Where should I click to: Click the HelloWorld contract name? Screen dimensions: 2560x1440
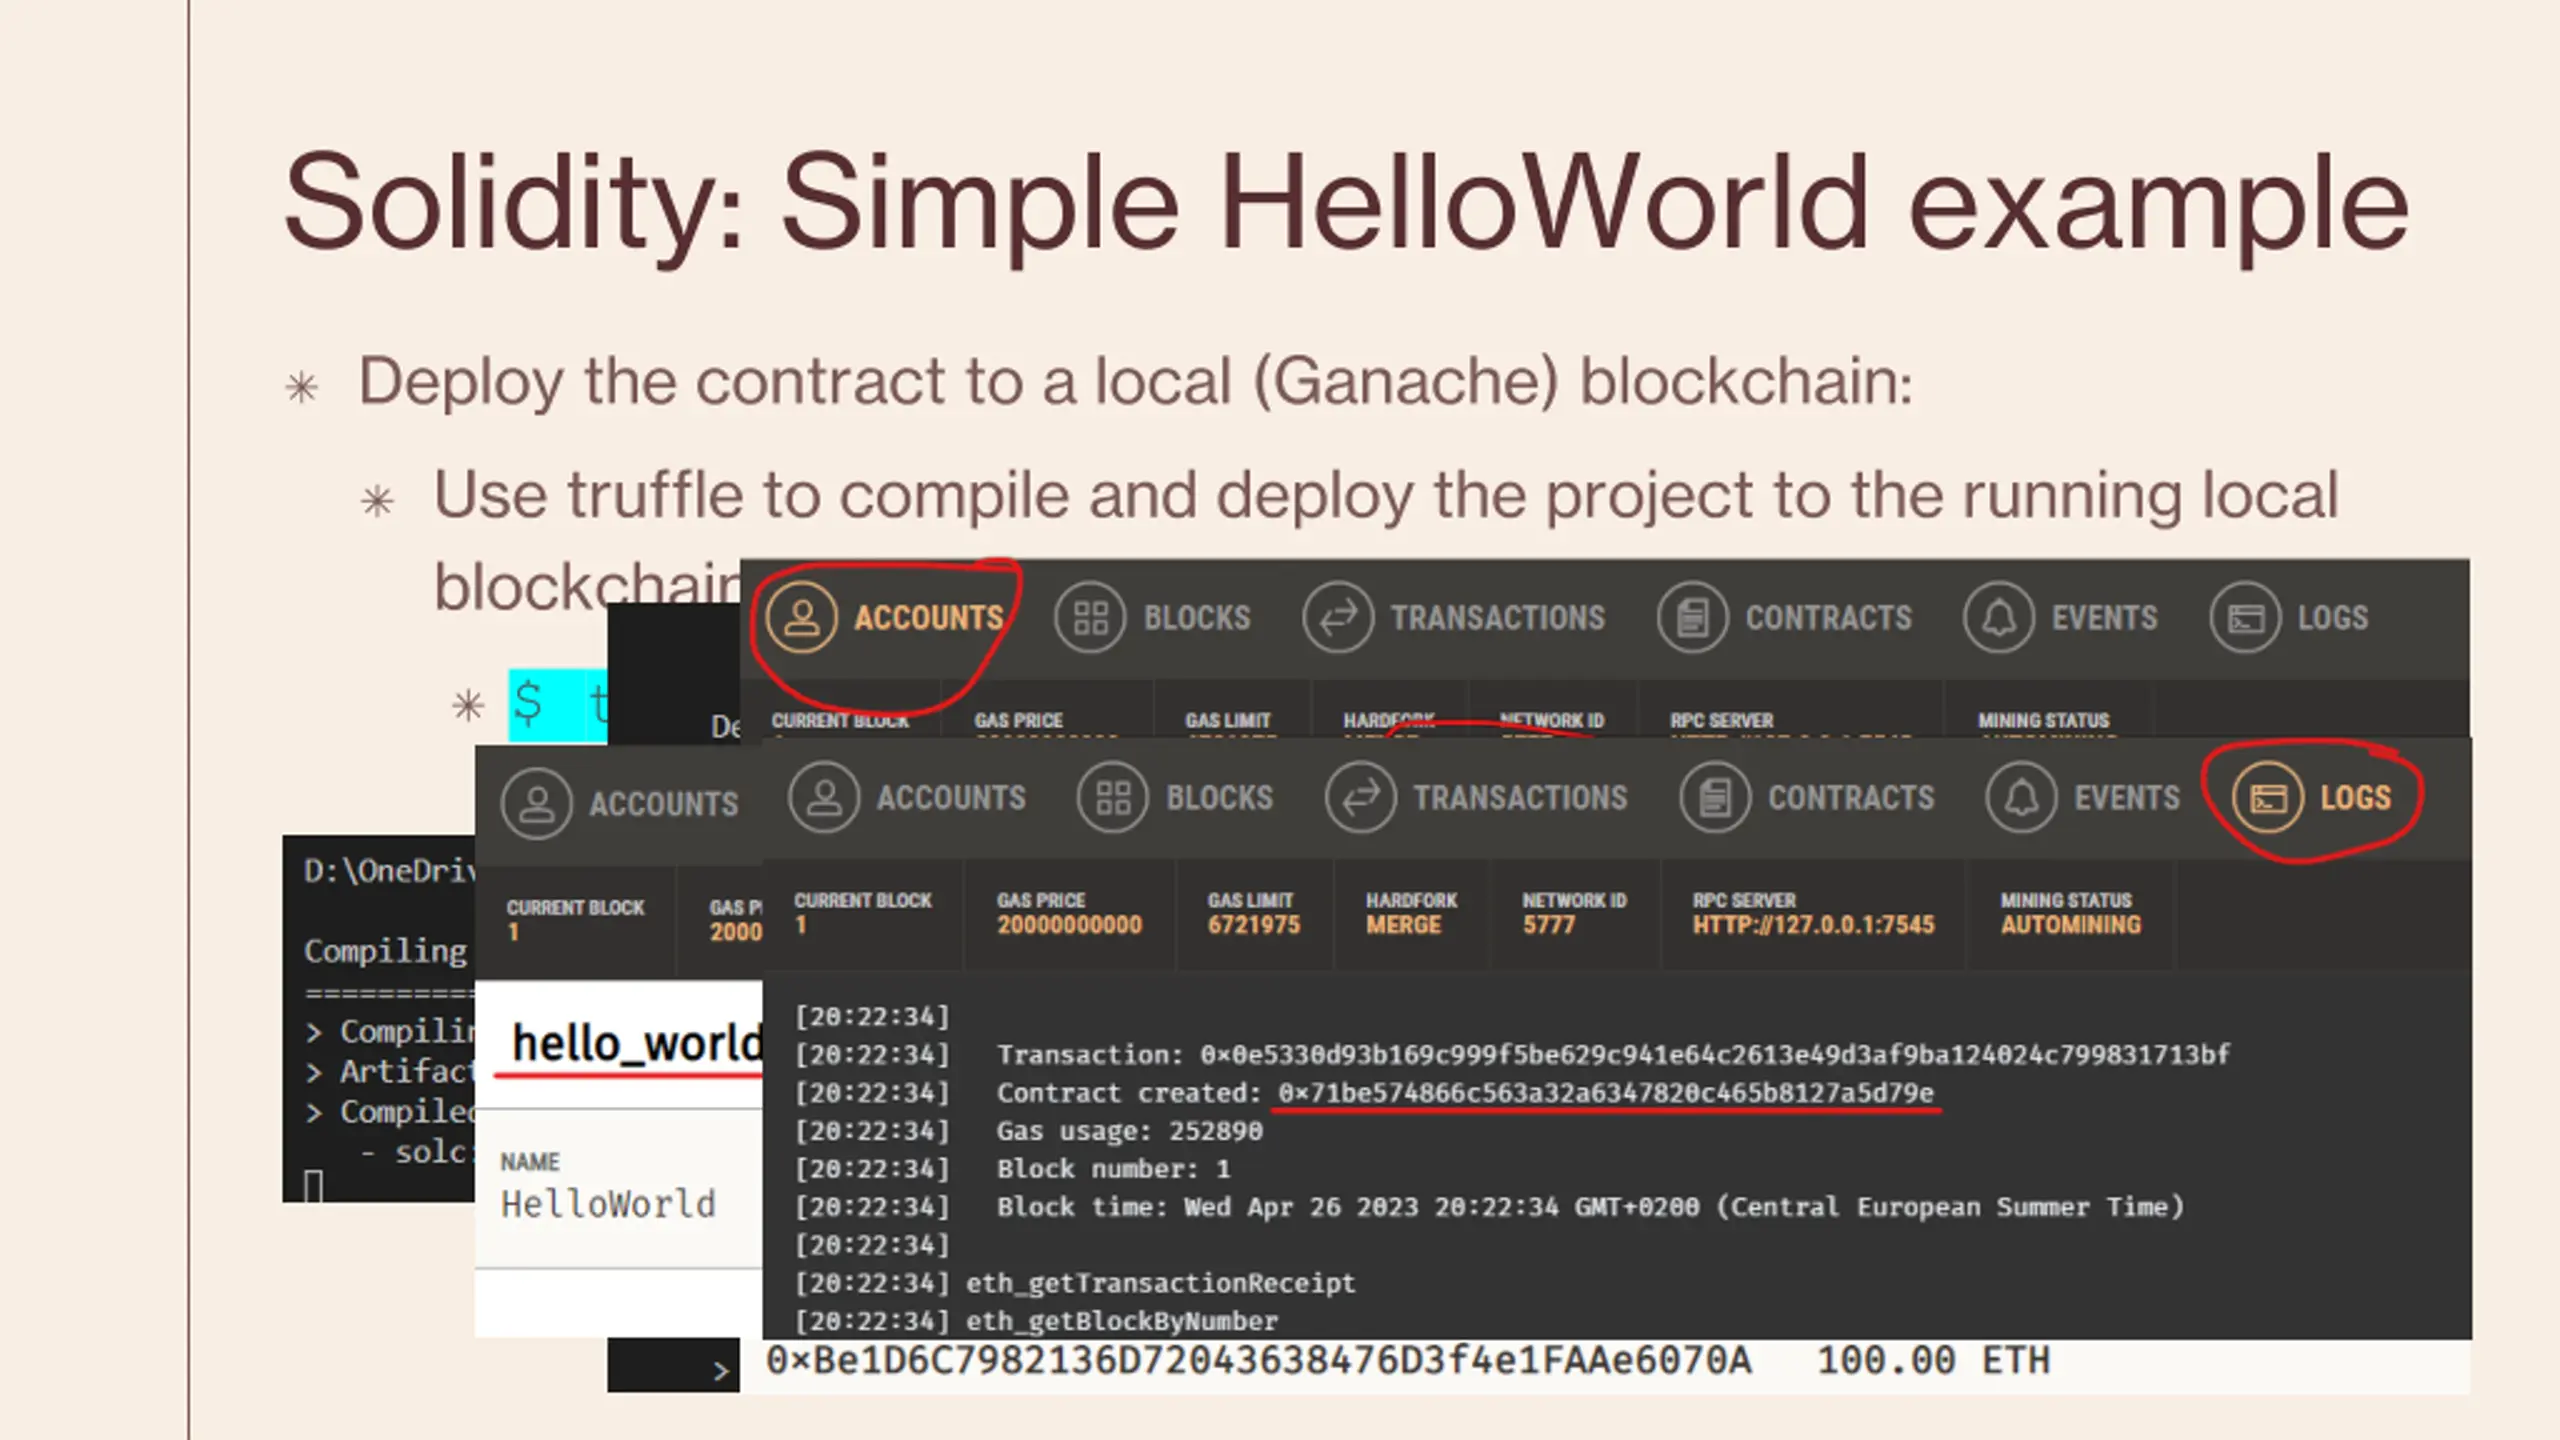(x=608, y=1204)
